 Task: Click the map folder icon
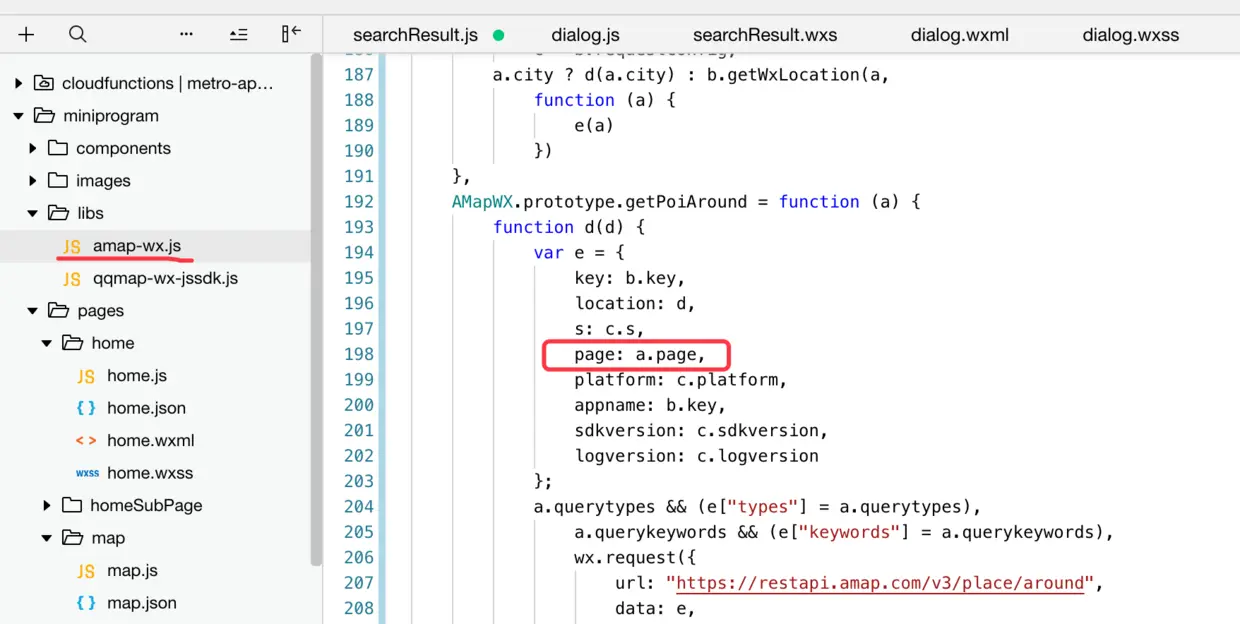point(73,538)
